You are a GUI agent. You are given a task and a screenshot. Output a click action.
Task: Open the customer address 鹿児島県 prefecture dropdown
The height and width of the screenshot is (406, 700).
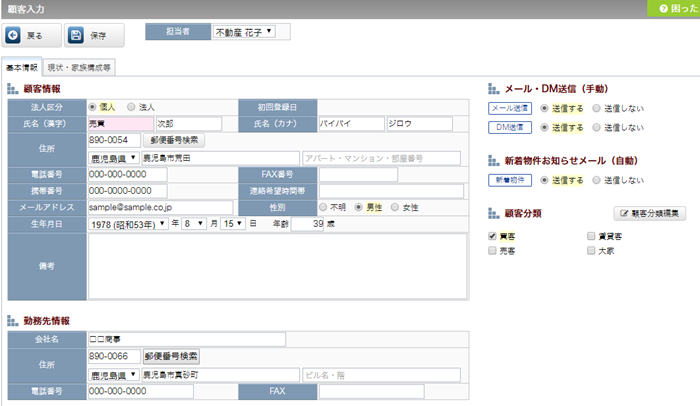click(113, 157)
